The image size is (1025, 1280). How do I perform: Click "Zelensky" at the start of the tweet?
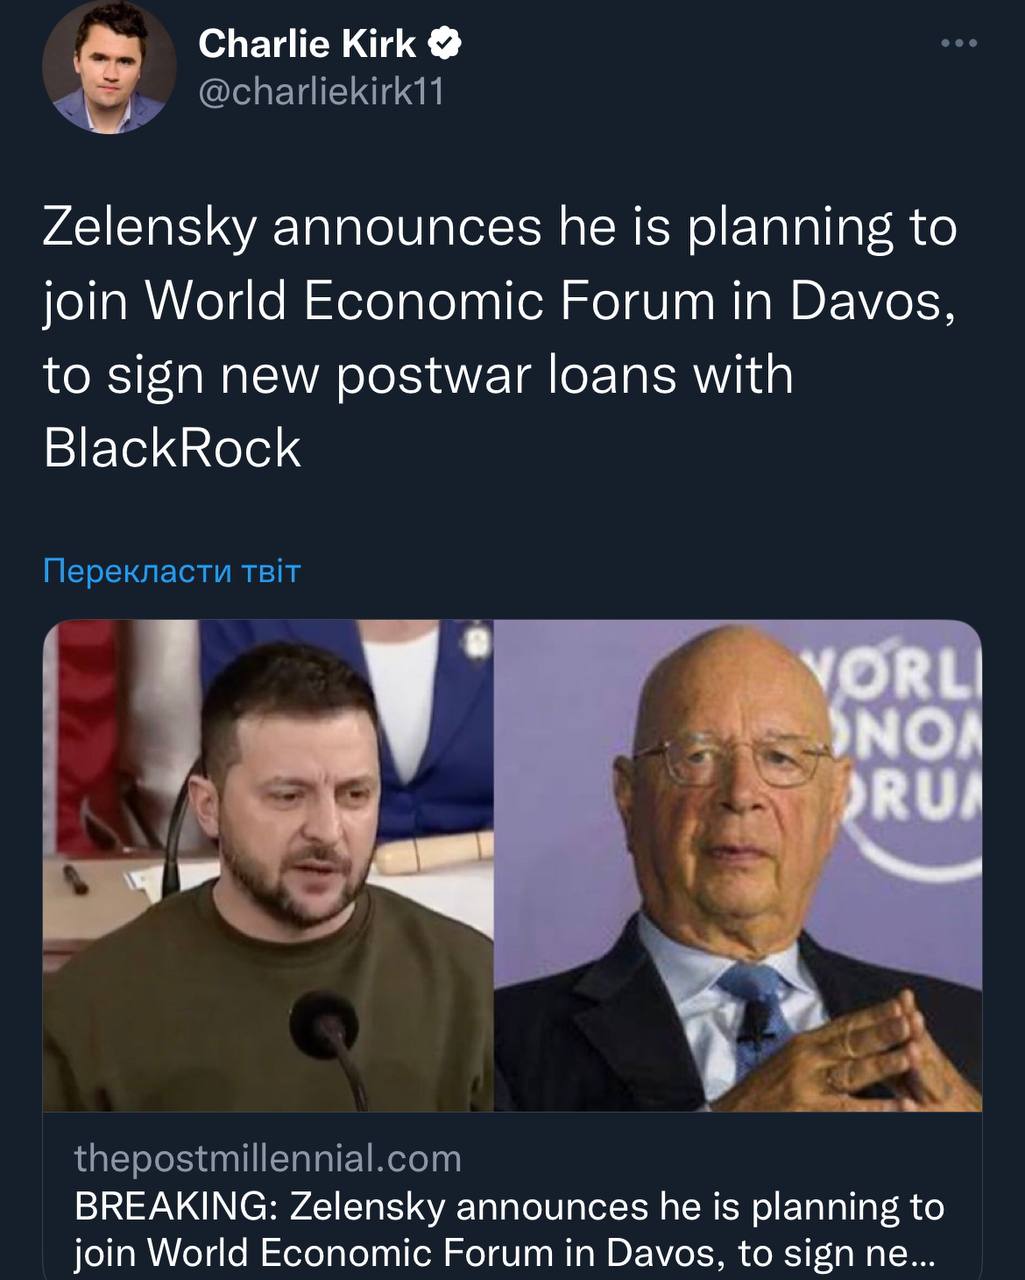tap(150, 227)
